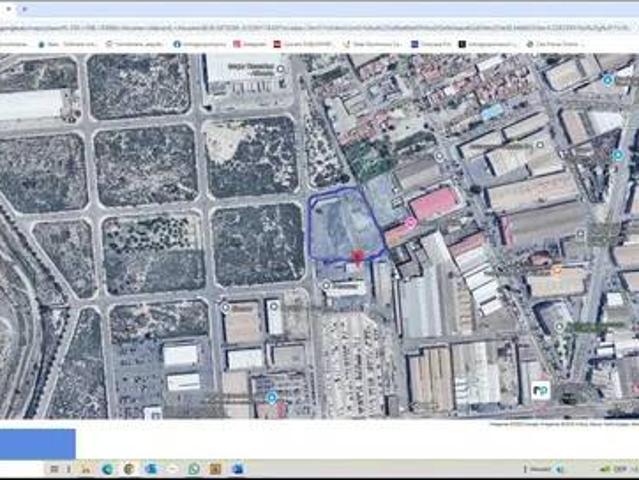Click the red location pin on the map
The width and height of the screenshot is (639, 480).
pos(357,258)
